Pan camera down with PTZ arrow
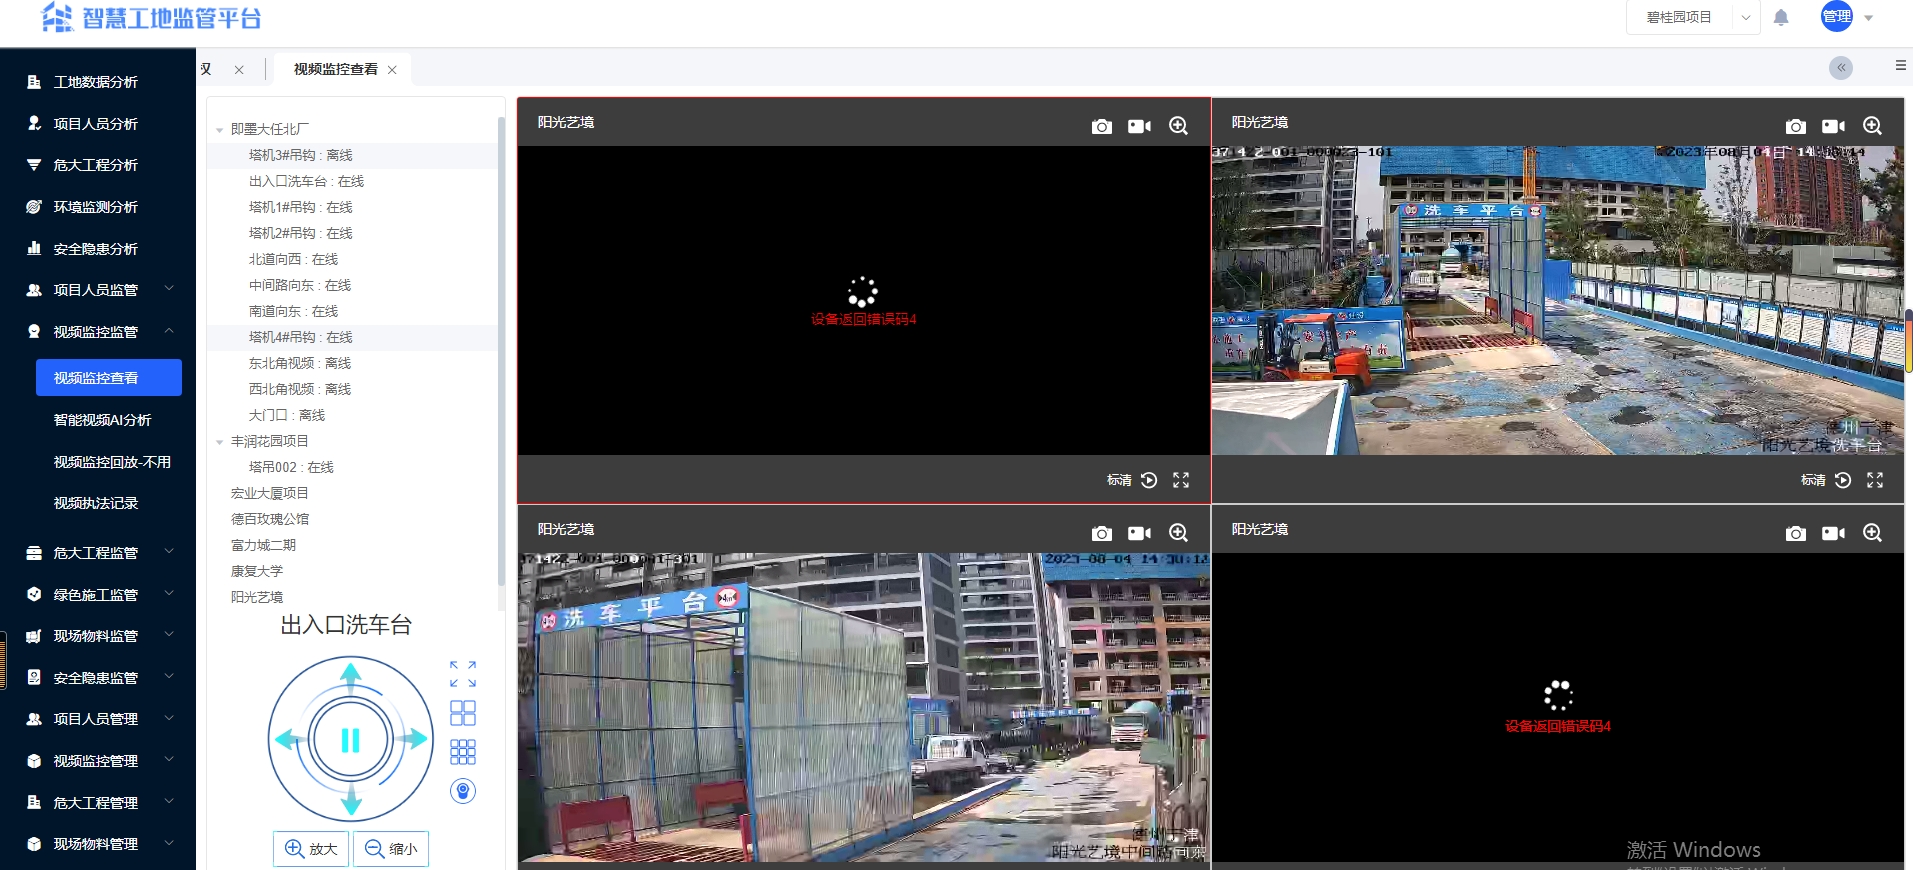 [350, 803]
